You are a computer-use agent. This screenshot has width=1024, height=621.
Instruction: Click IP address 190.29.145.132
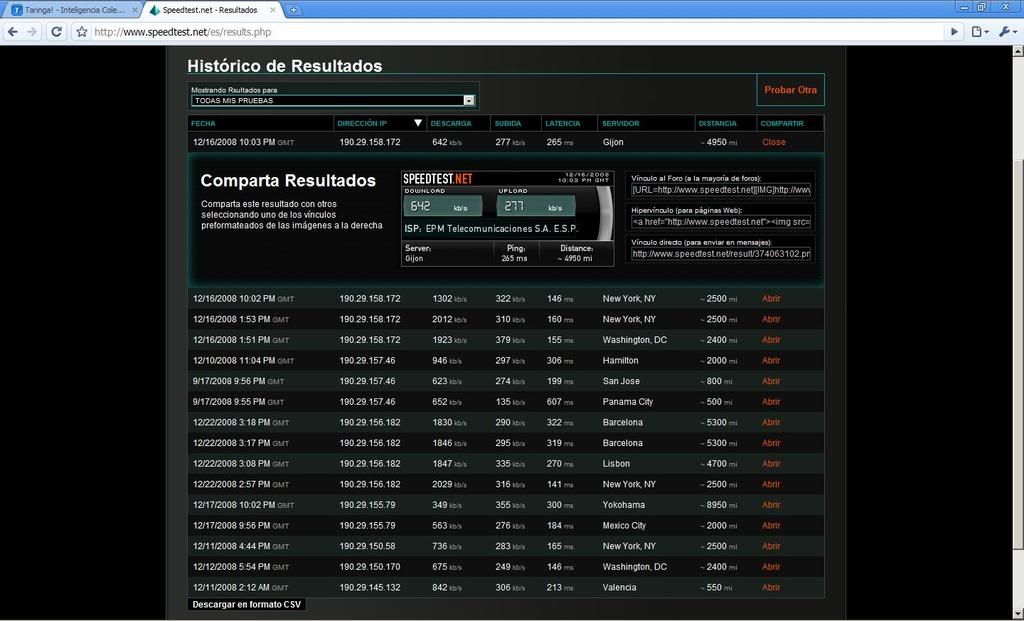[x=370, y=587]
